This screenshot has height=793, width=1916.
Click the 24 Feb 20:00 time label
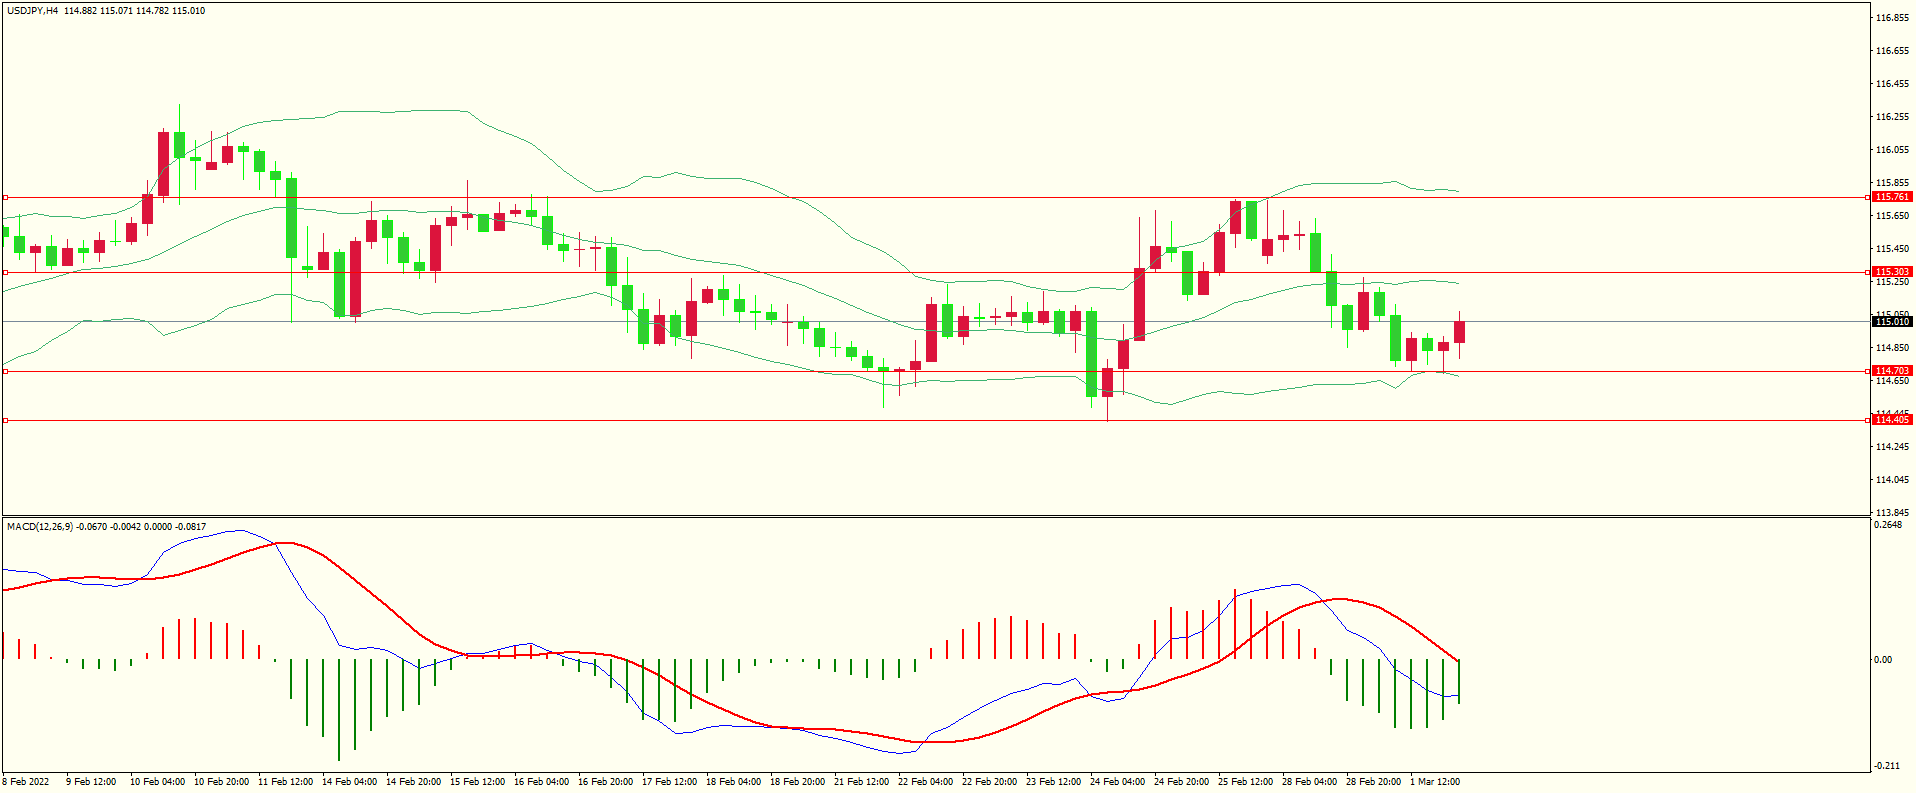click(1181, 782)
